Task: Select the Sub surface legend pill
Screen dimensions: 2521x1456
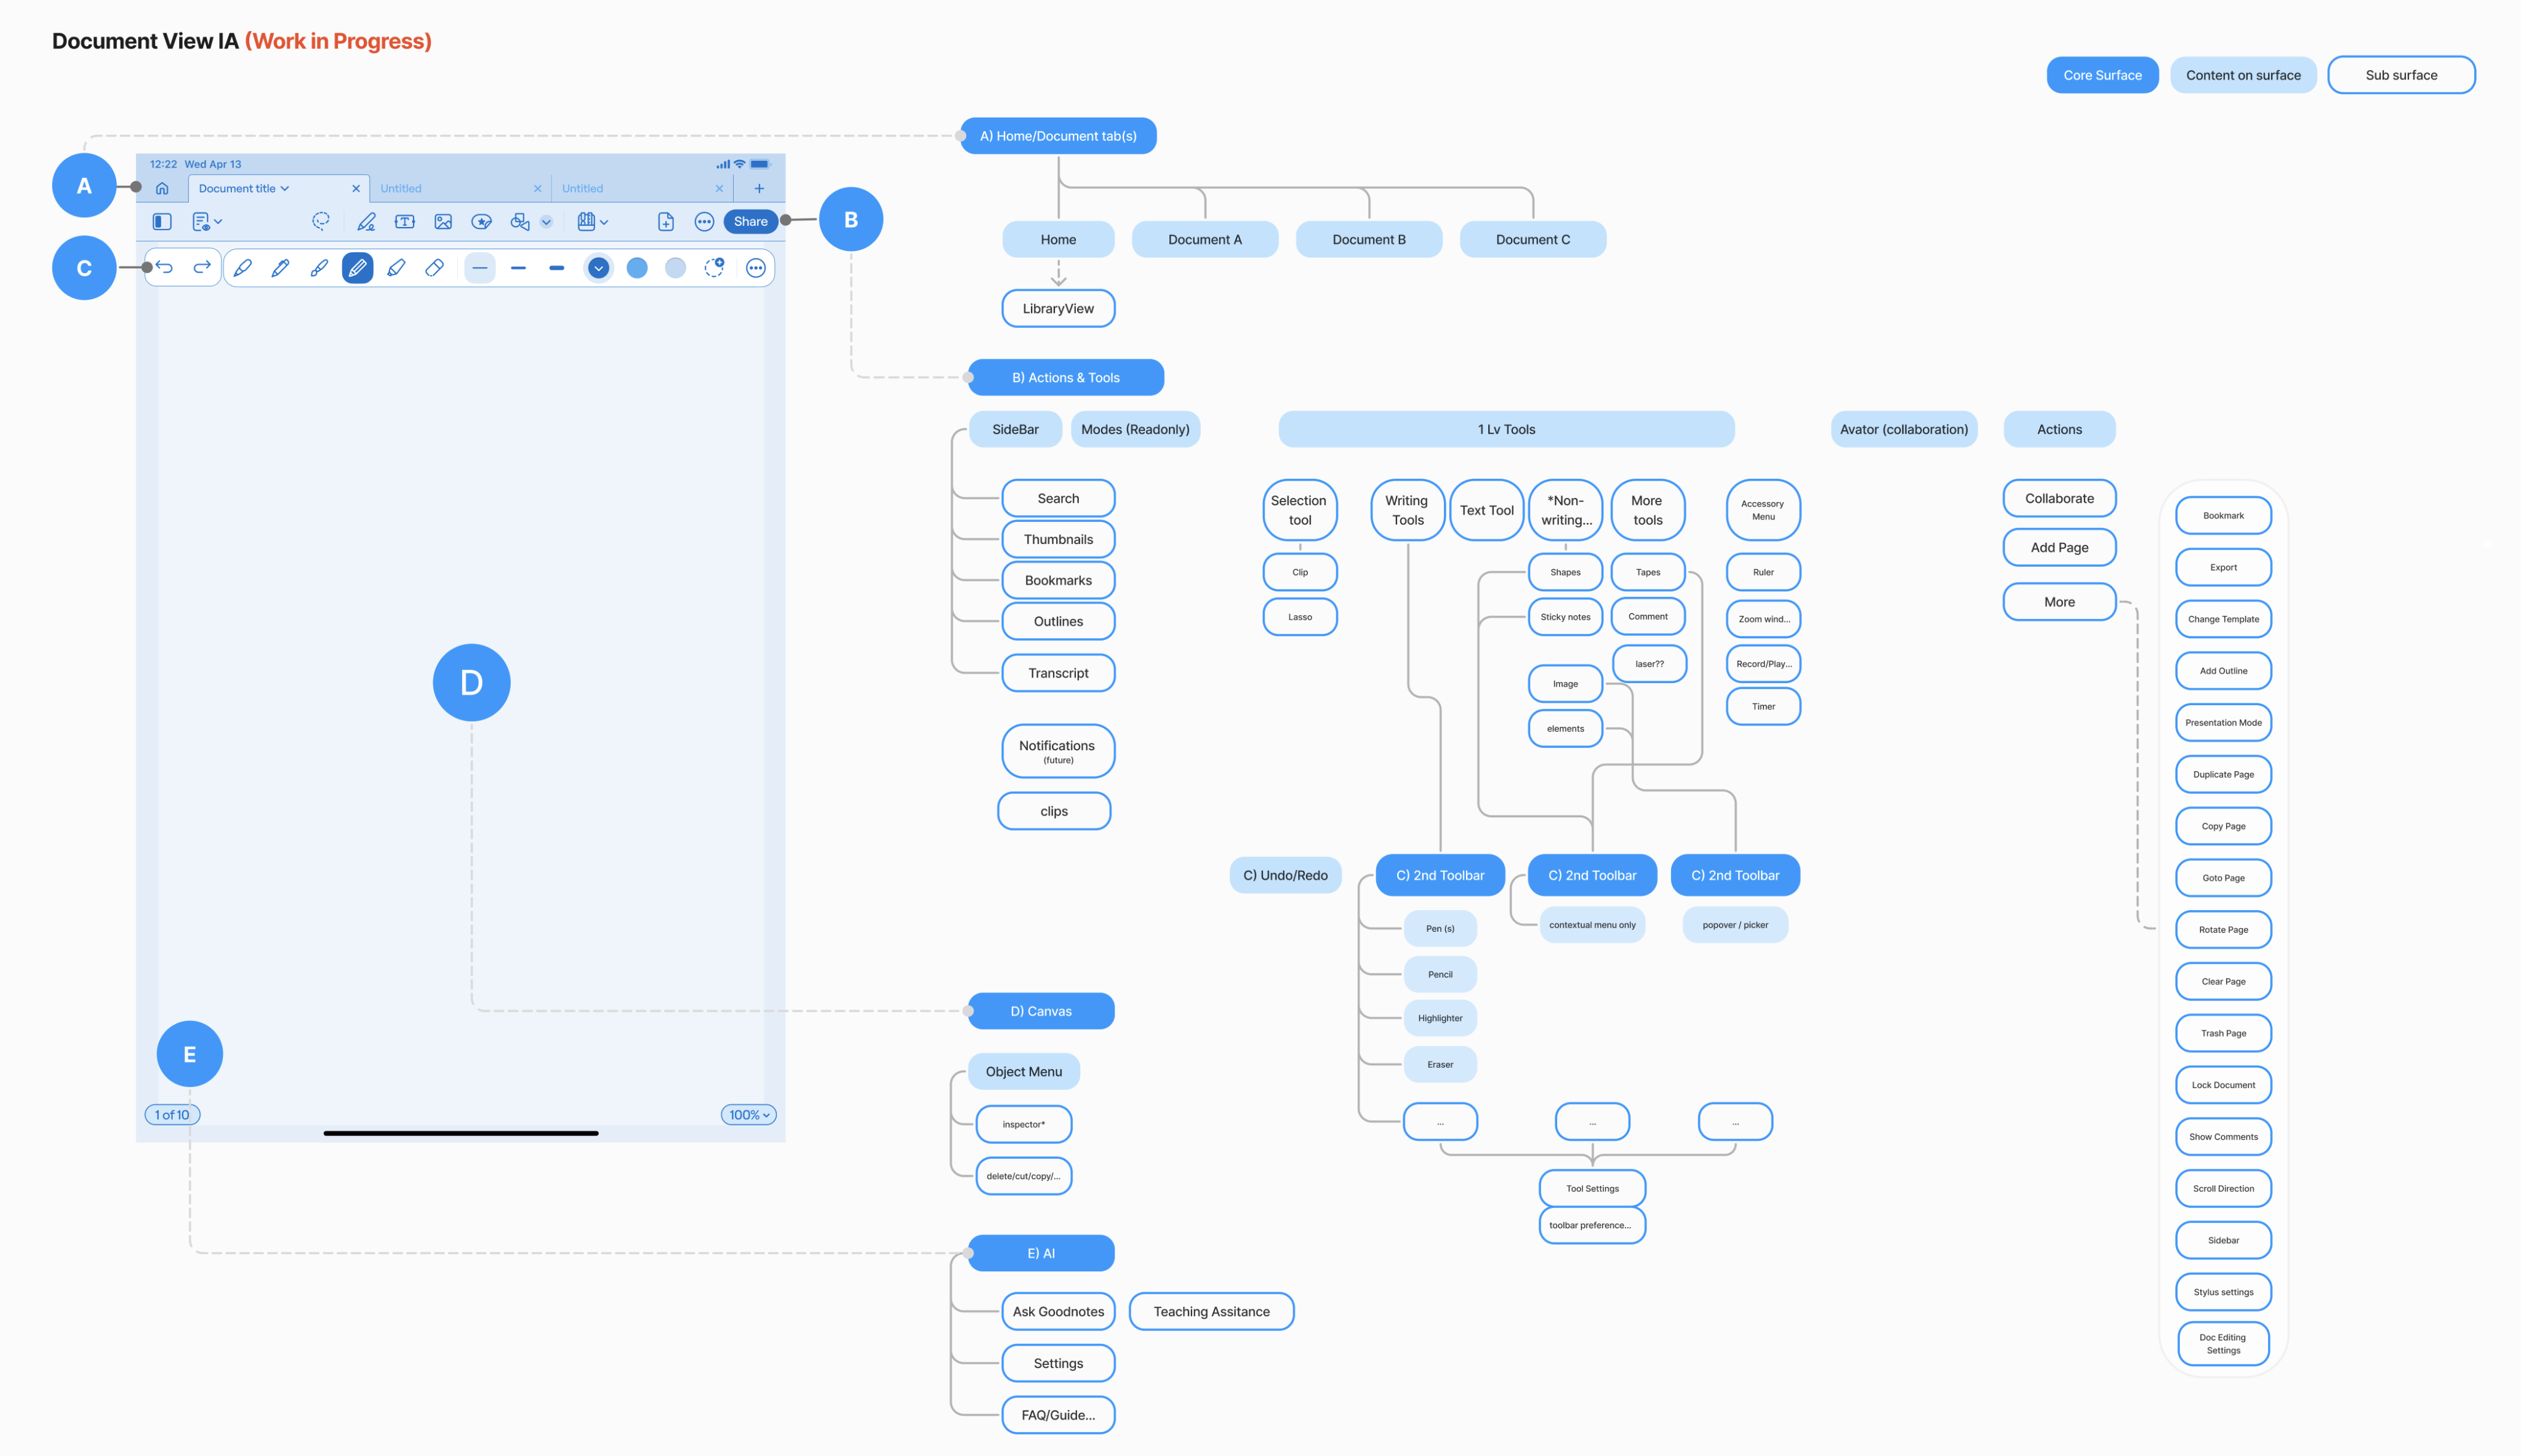Action: [2401, 75]
